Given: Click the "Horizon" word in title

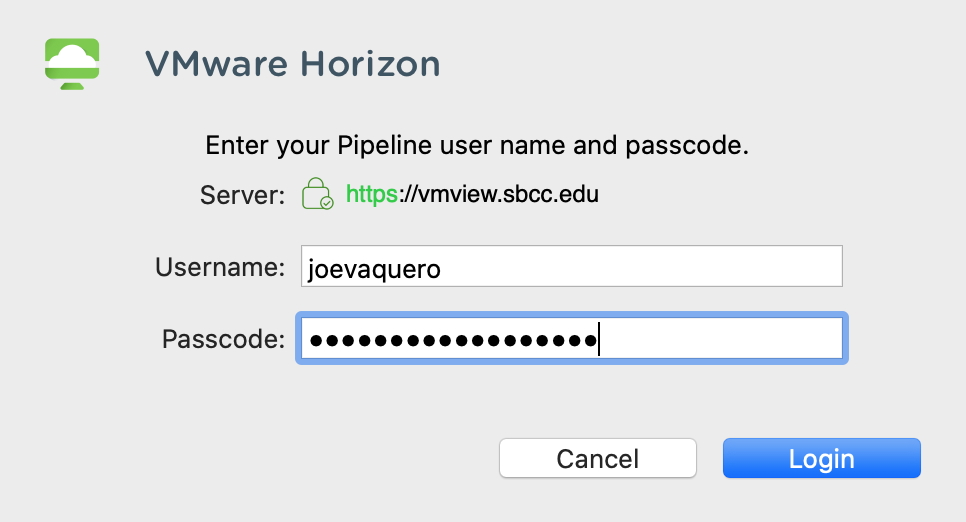Looking at the screenshot, I should [x=371, y=64].
